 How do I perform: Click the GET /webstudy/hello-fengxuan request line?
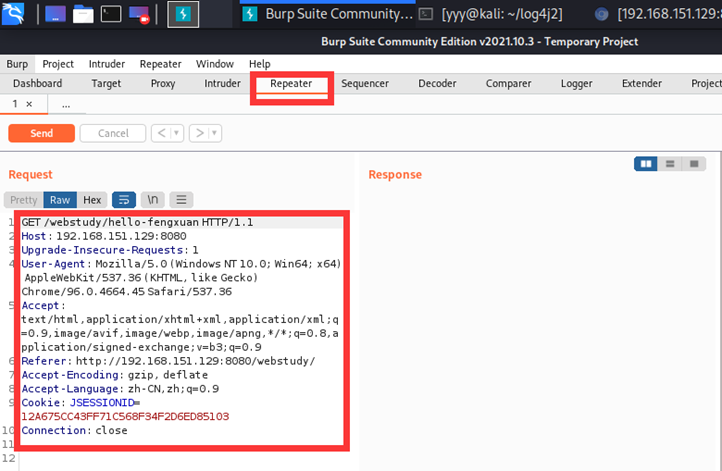click(x=137, y=222)
